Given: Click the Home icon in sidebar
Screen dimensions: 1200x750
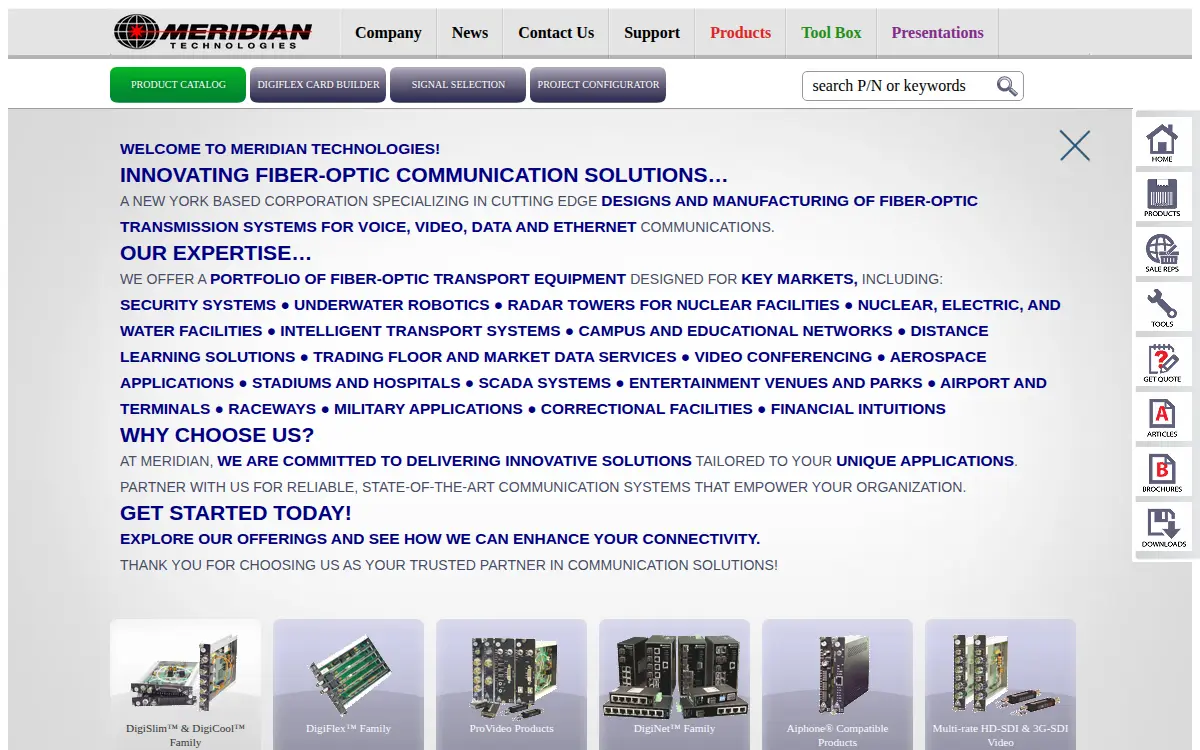Looking at the screenshot, I should tap(1162, 143).
